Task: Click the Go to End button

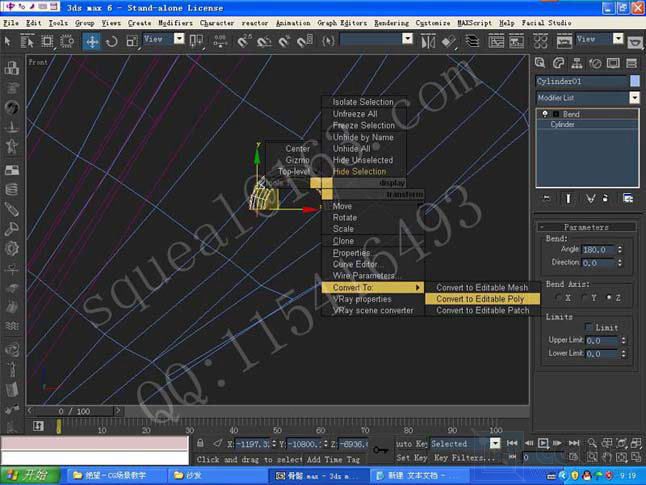Action: (x=573, y=443)
